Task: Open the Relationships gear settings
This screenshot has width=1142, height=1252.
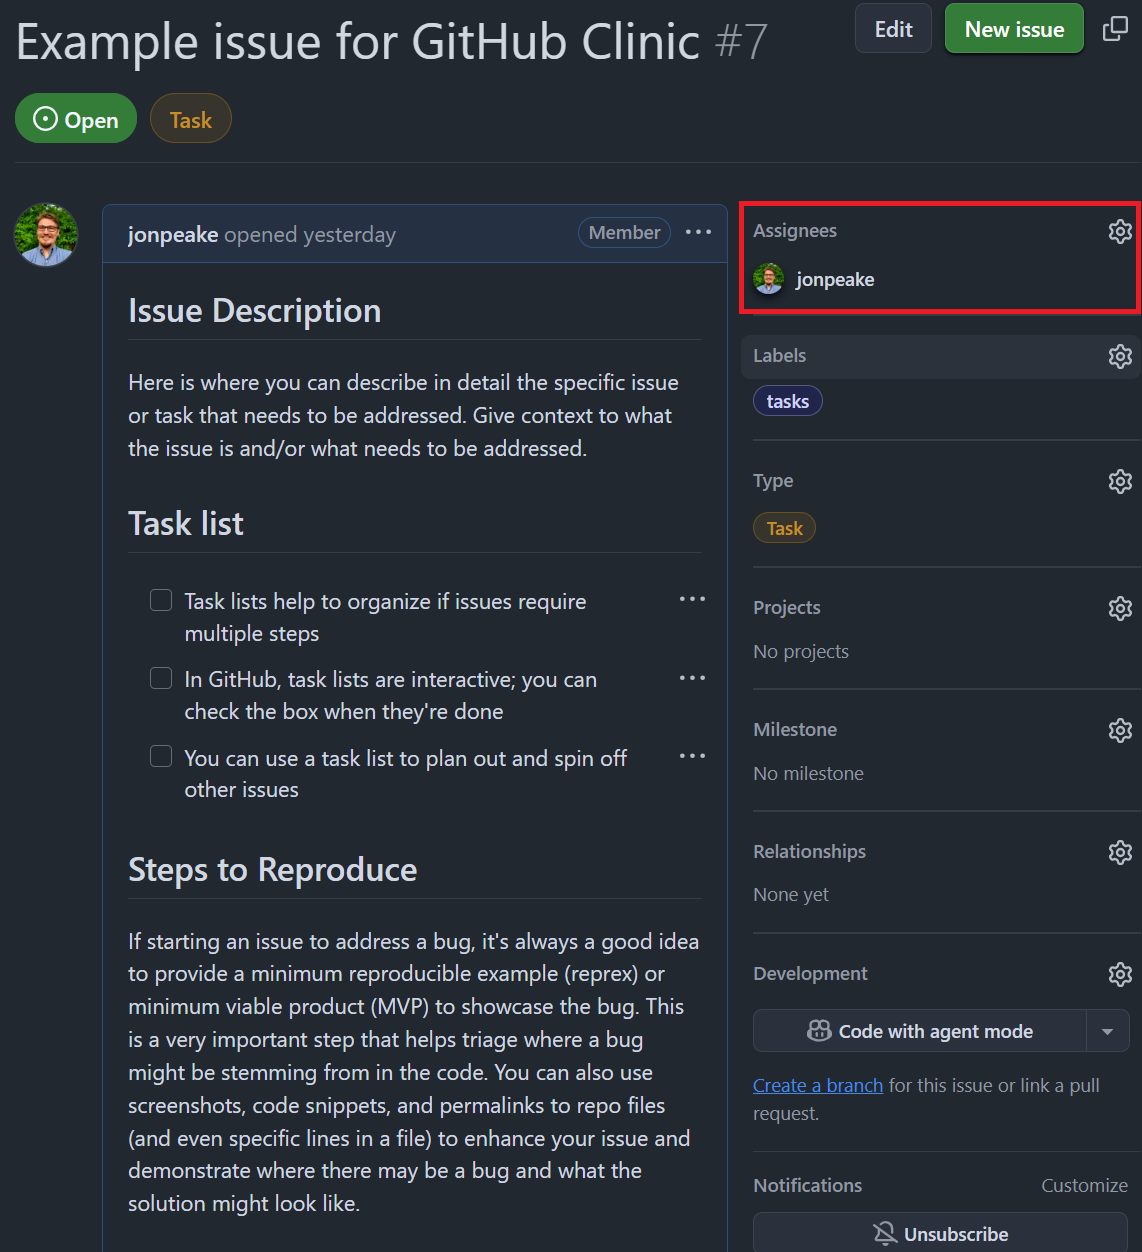Action: pyautogui.click(x=1119, y=852)
